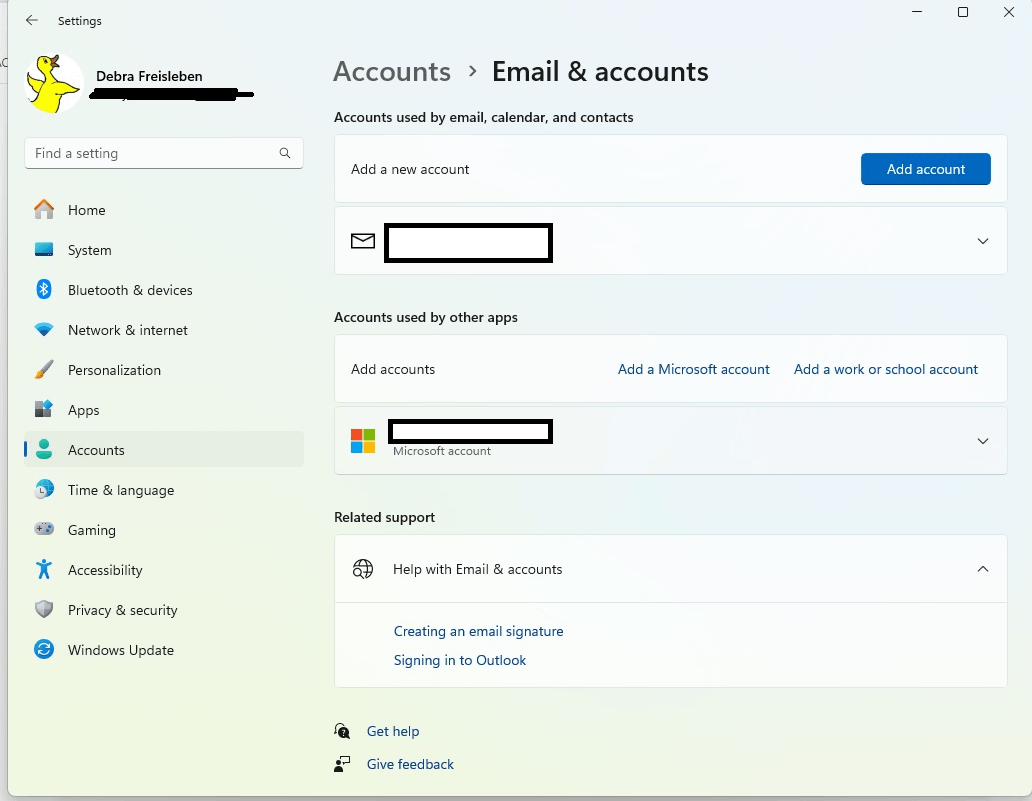Click the Find a setting search box
The width and height of the screenshot is (1032, 801).
click(x=164, y=153)
